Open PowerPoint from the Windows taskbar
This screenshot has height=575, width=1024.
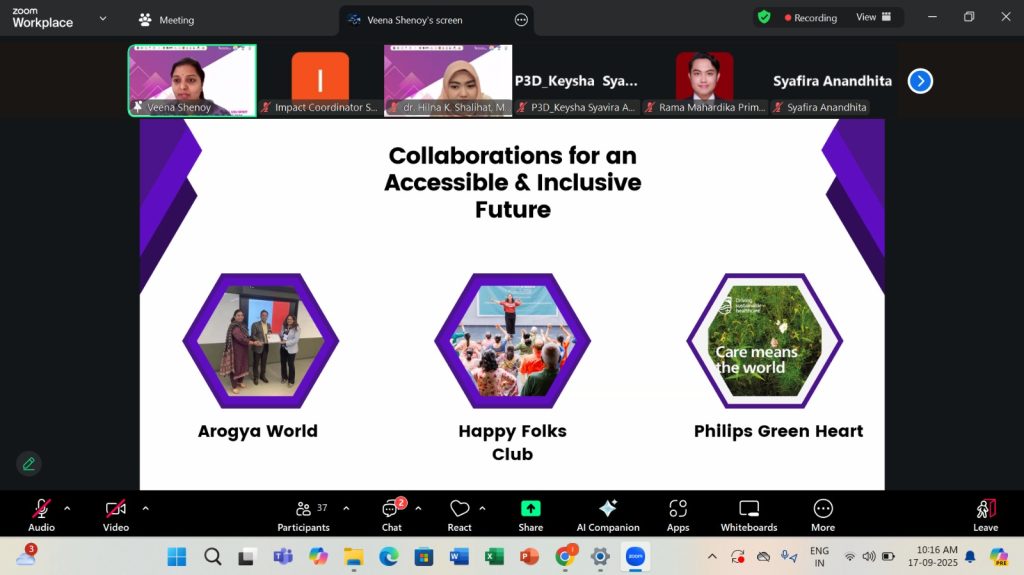click(x=529, y=557)
